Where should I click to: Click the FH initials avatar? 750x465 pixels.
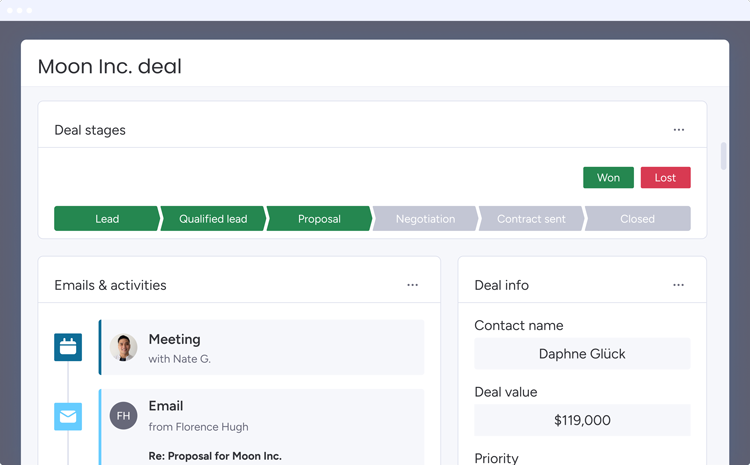tap(124, 416)
